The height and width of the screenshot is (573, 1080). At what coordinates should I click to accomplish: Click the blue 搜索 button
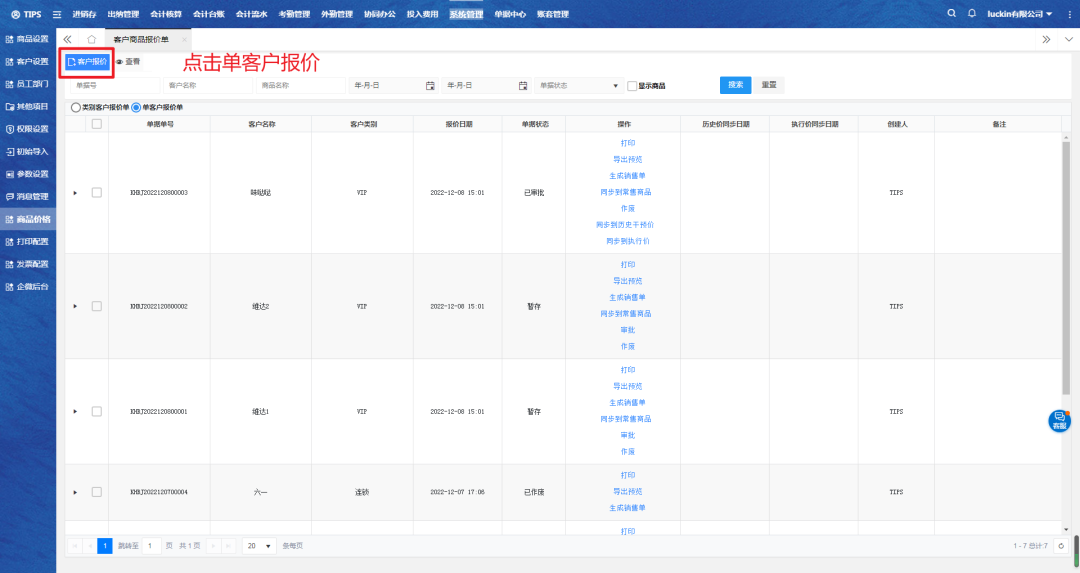(735, 85)
